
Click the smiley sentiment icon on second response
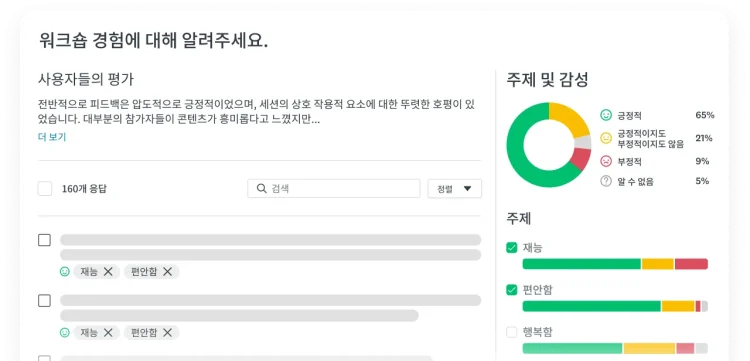point(65,332)
